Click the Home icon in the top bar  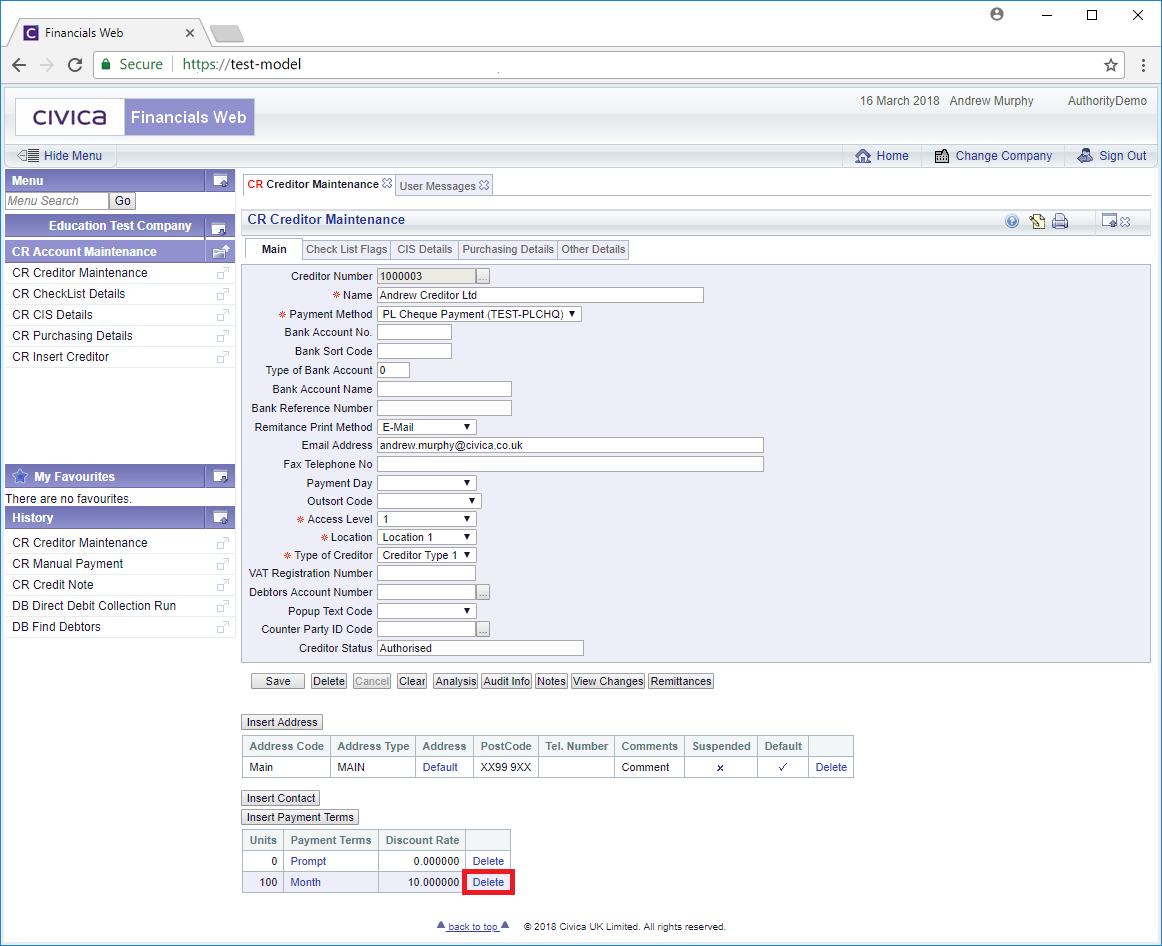(863, 156)
